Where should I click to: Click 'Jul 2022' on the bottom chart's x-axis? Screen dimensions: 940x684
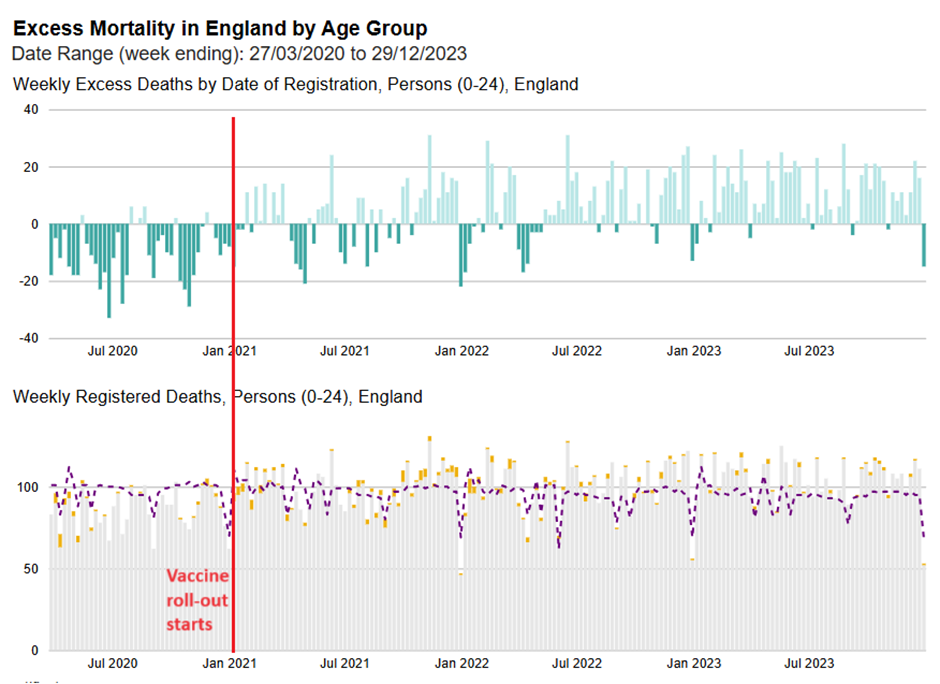577,663
